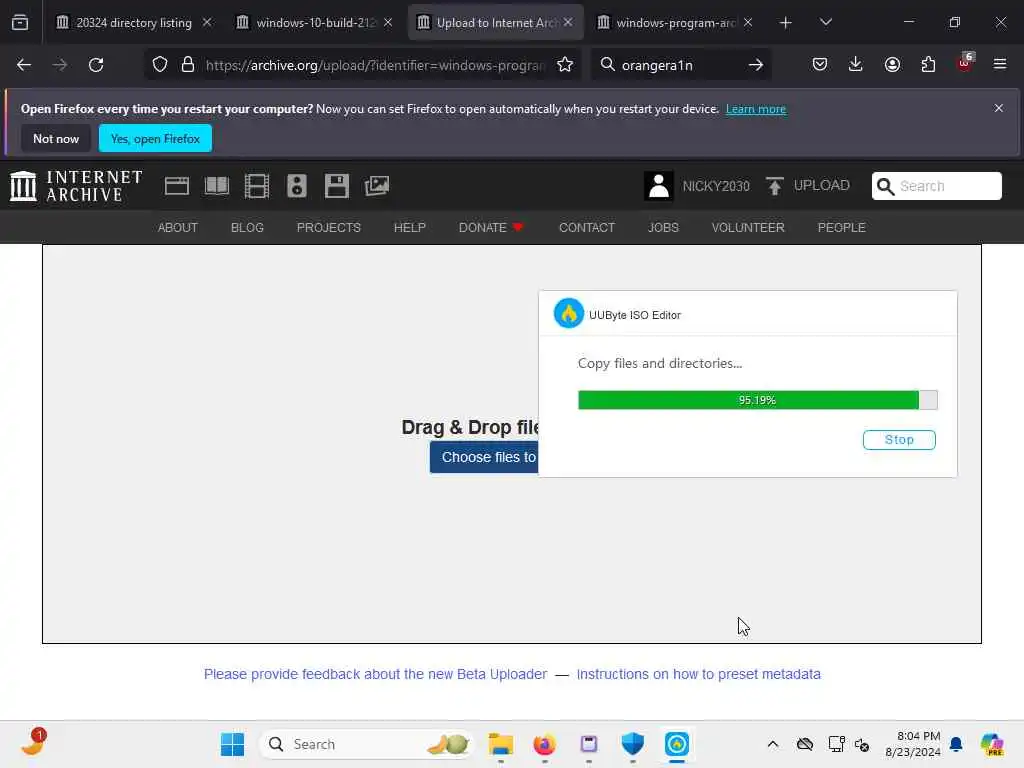Open UUByte ISO Editor taskbar icon
The height and width of the screenshot is (768, 1024).
click(x=677, y=744)
